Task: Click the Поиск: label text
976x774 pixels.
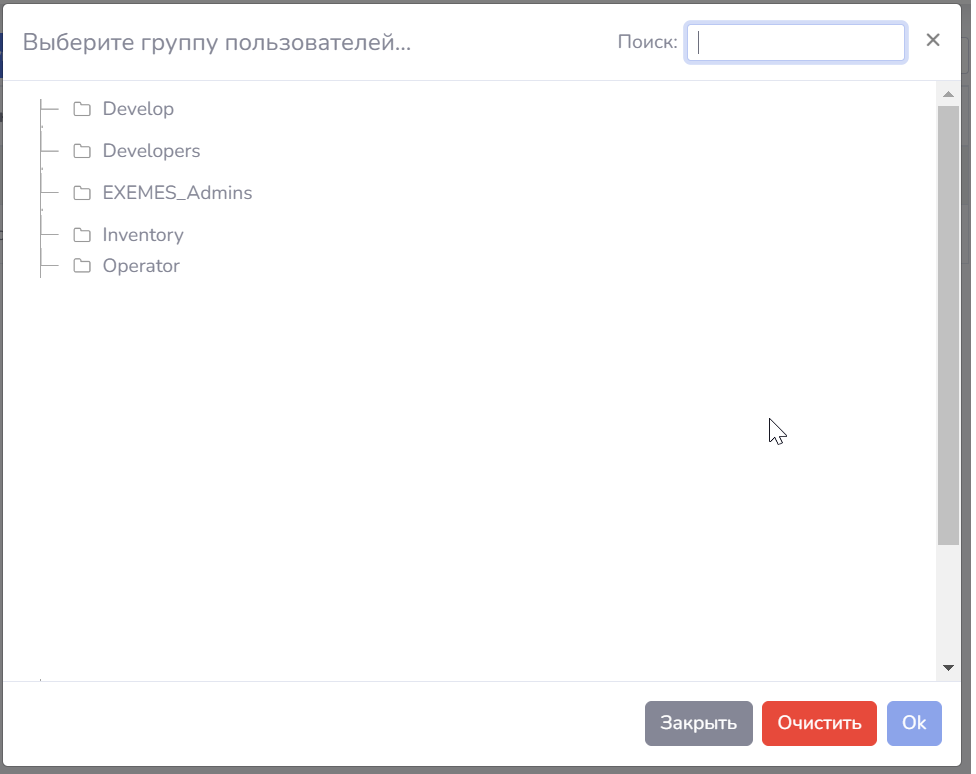Action: (x=647, y=42)
